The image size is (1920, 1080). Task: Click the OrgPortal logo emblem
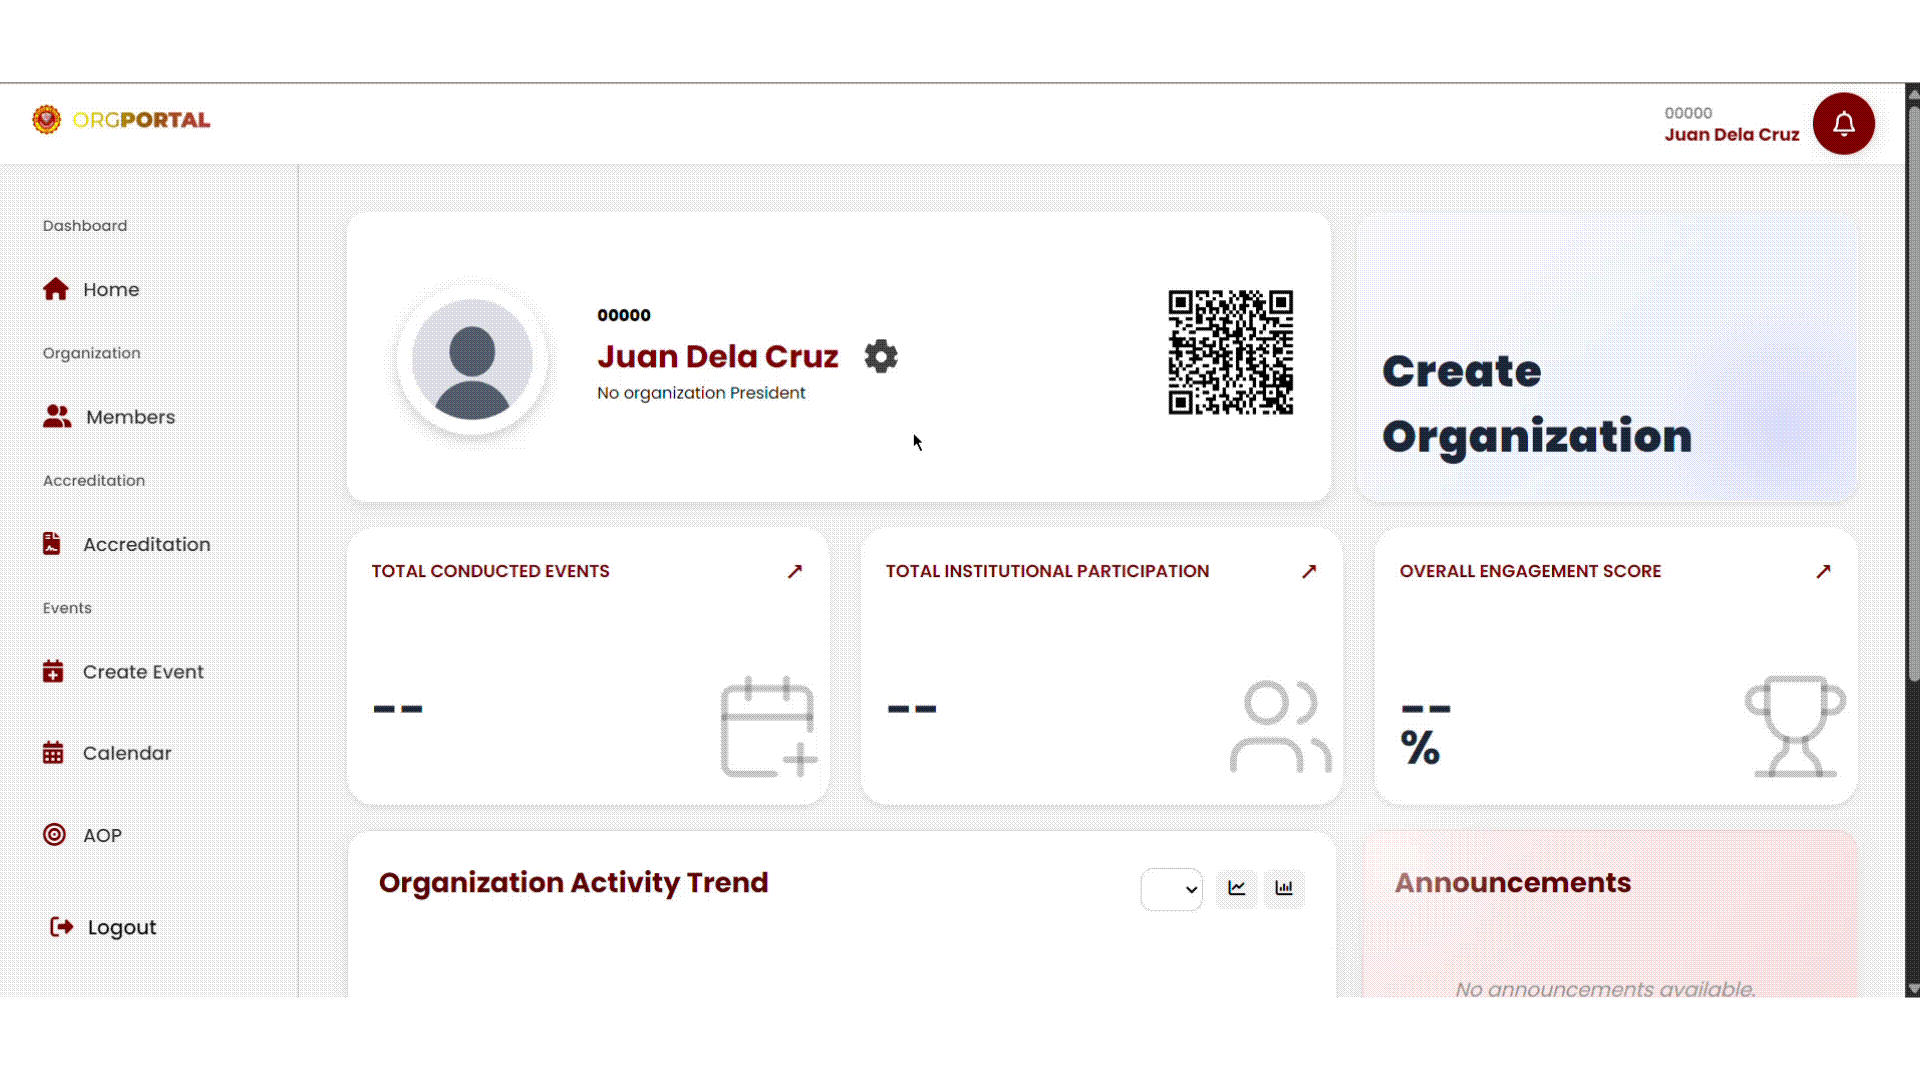click(46, 119)
